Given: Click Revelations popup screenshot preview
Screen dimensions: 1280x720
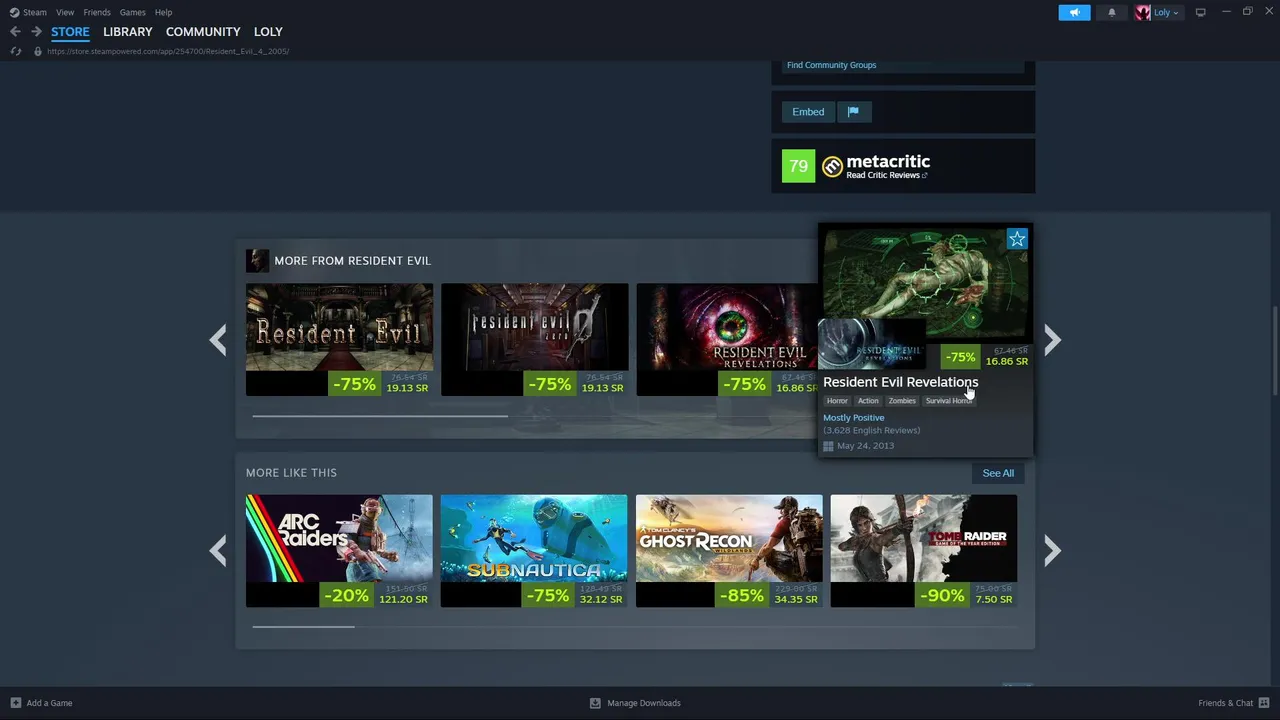Looking at the screenshot, I should pos(926,283).
